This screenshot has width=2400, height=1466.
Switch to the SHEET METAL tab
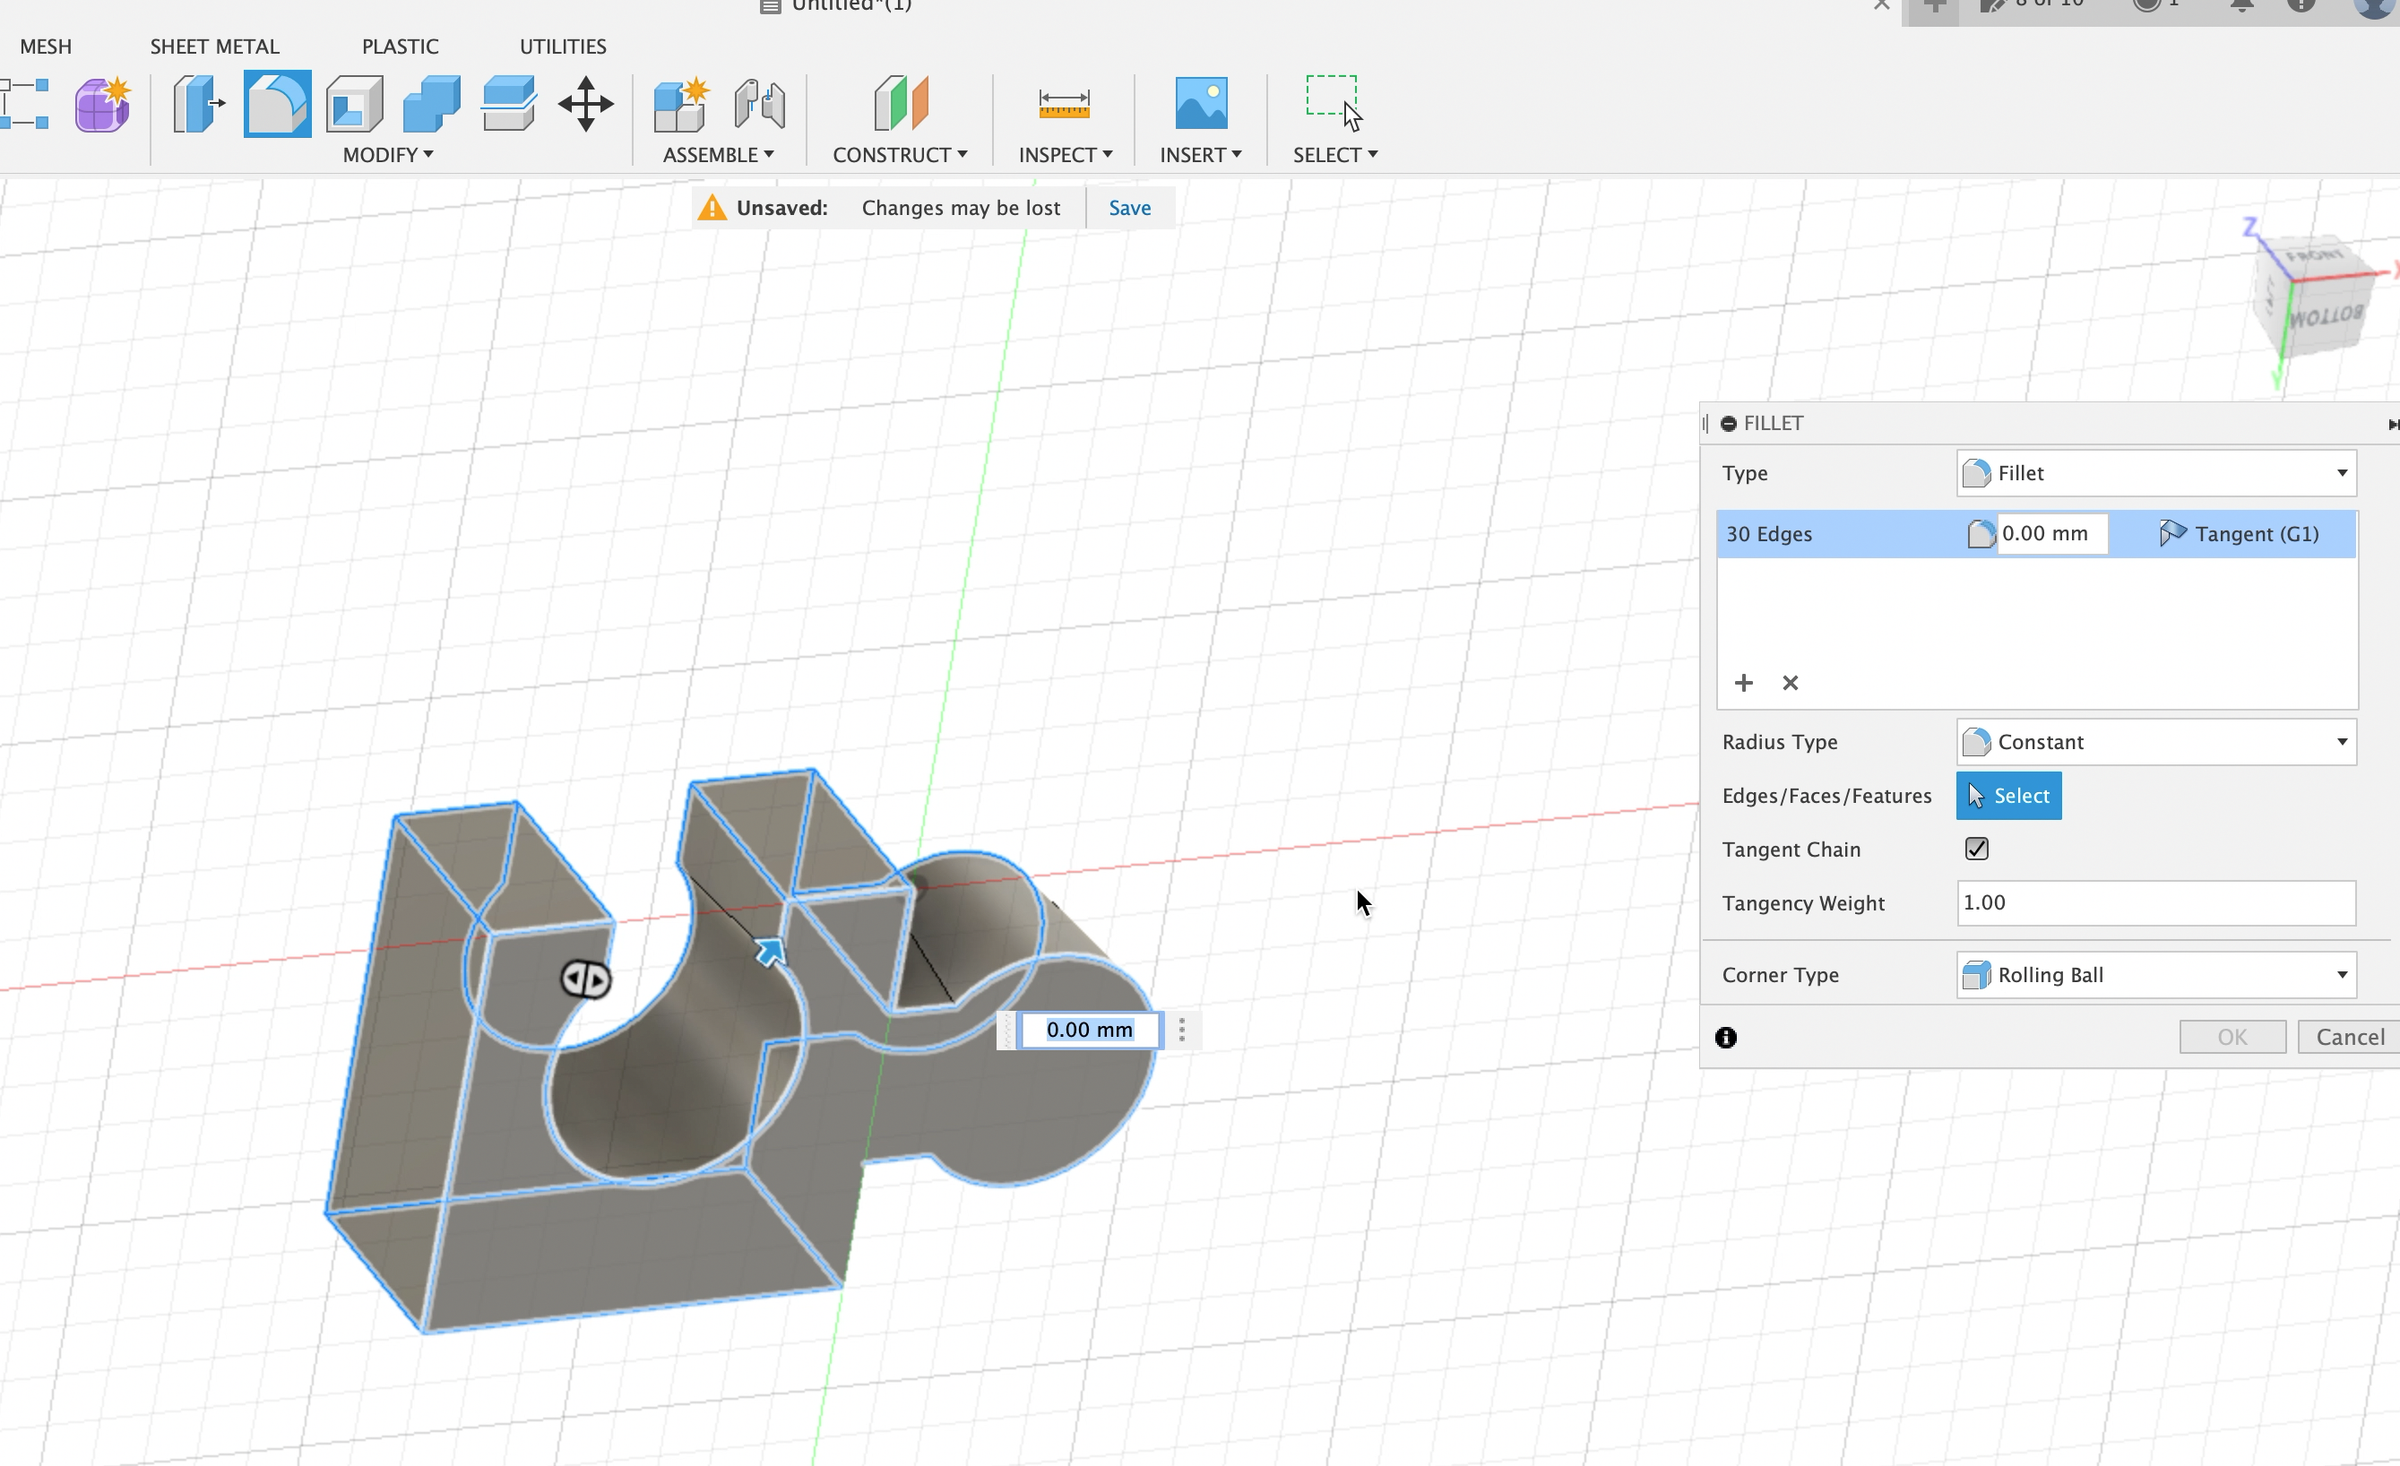pos(214,47)
